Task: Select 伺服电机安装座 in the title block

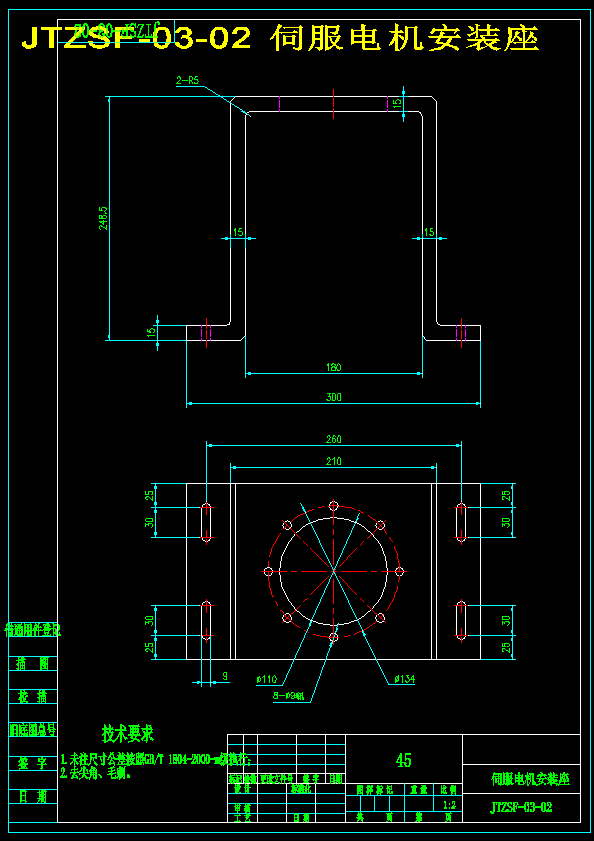Action: tap(530, 779)
